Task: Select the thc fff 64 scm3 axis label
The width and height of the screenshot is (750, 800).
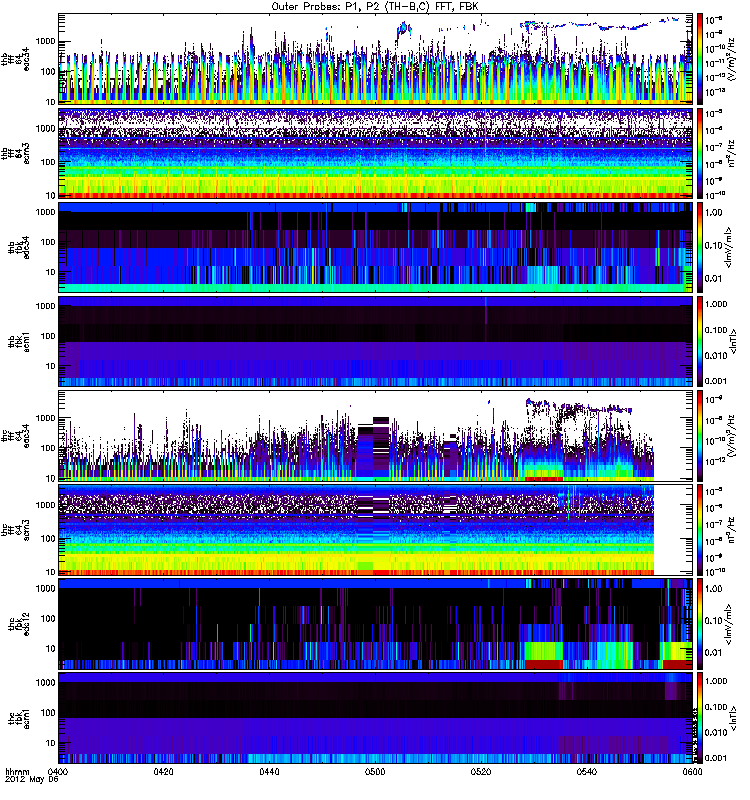Action: (15, 530)
